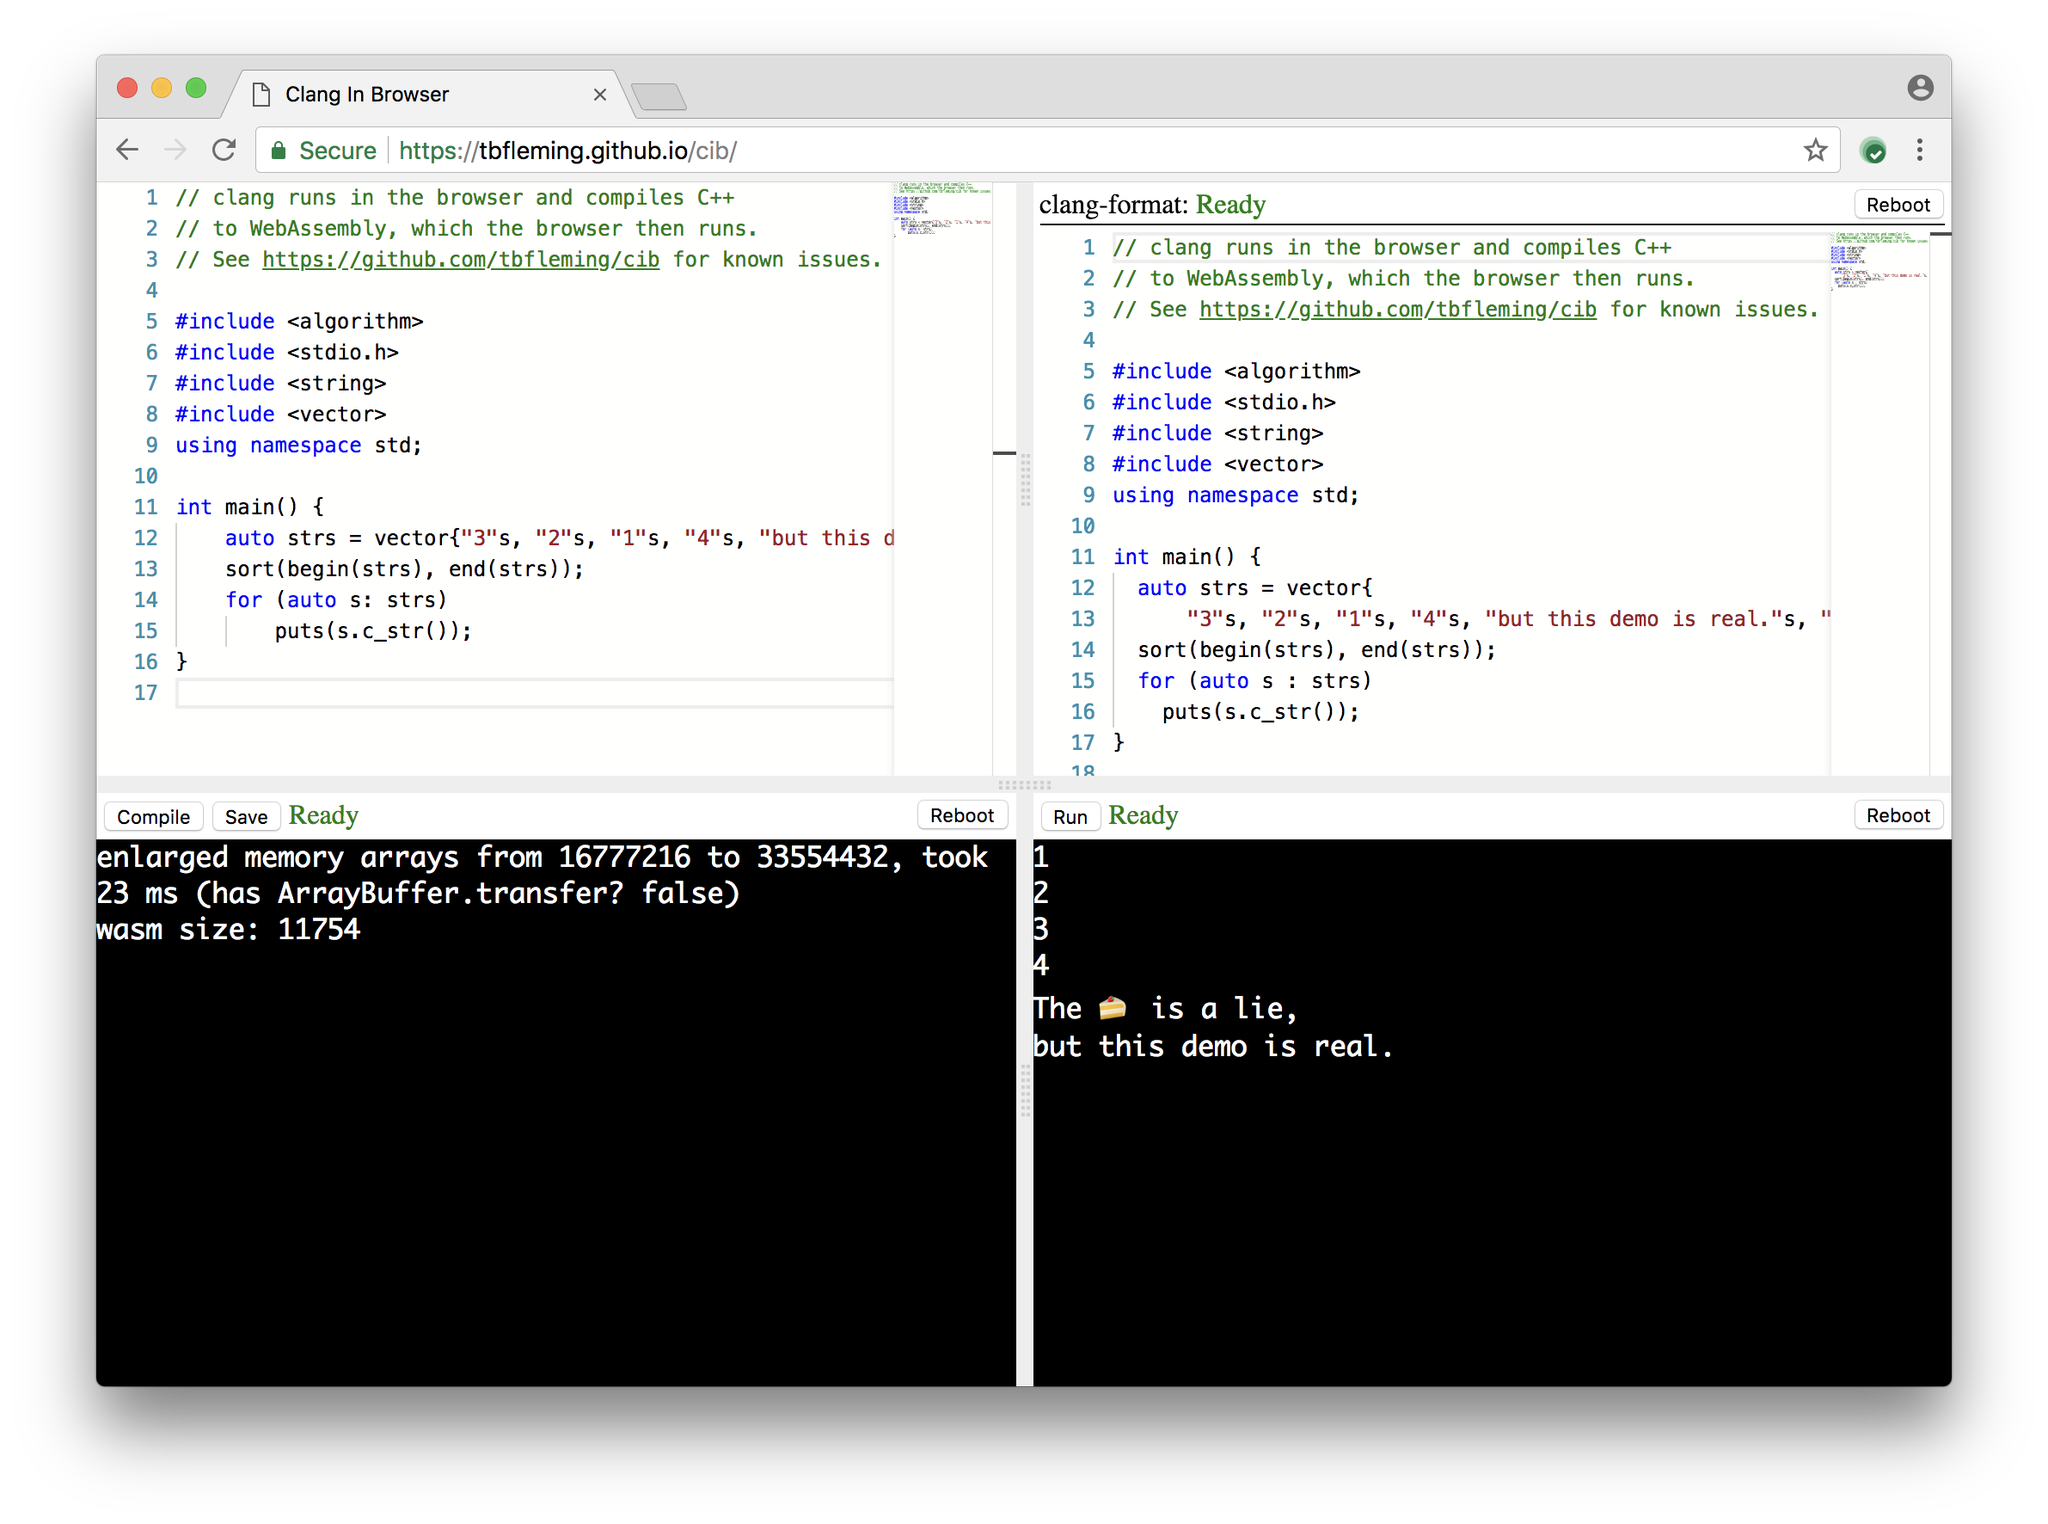2048x1524 pixels.
Task: Open the github.com/tbfleming/cib link in left editor
Action: pos(460,260)
